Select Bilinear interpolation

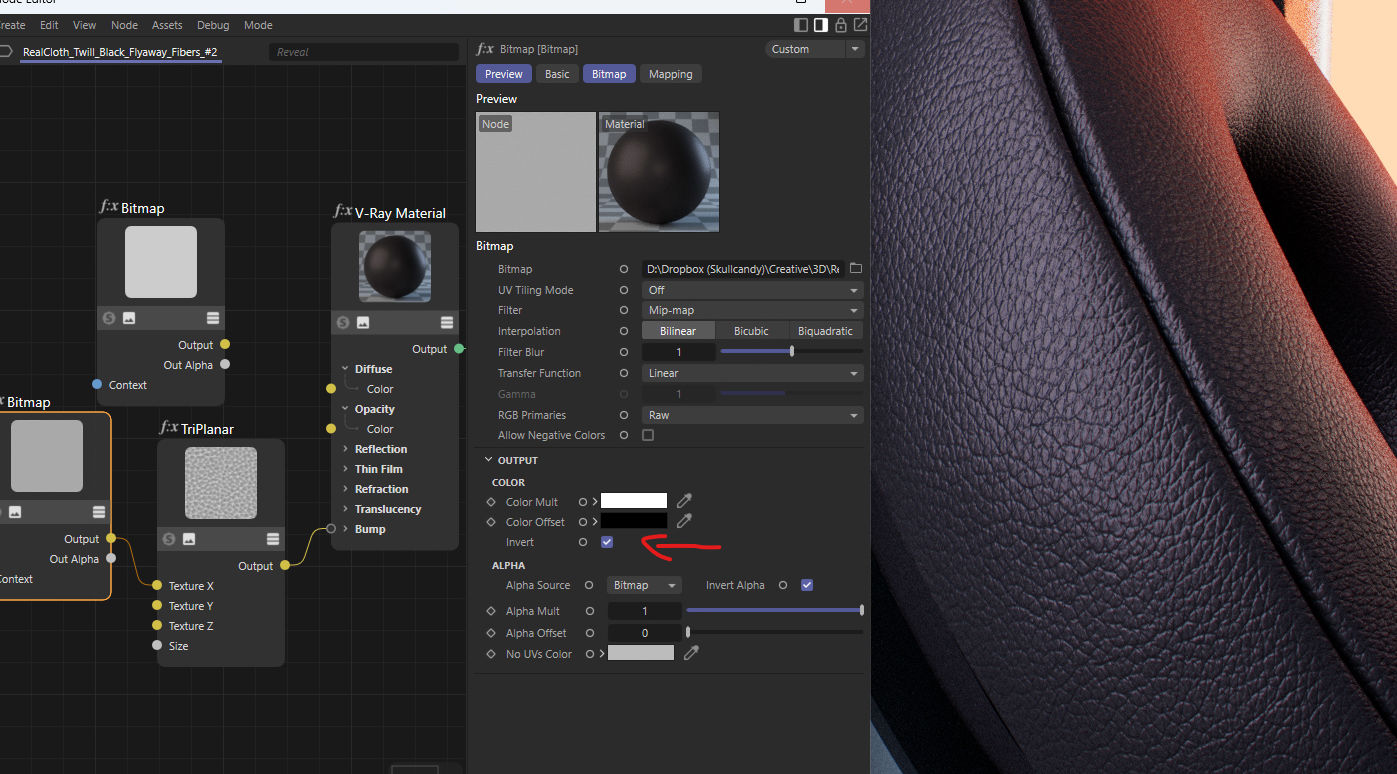678,331
